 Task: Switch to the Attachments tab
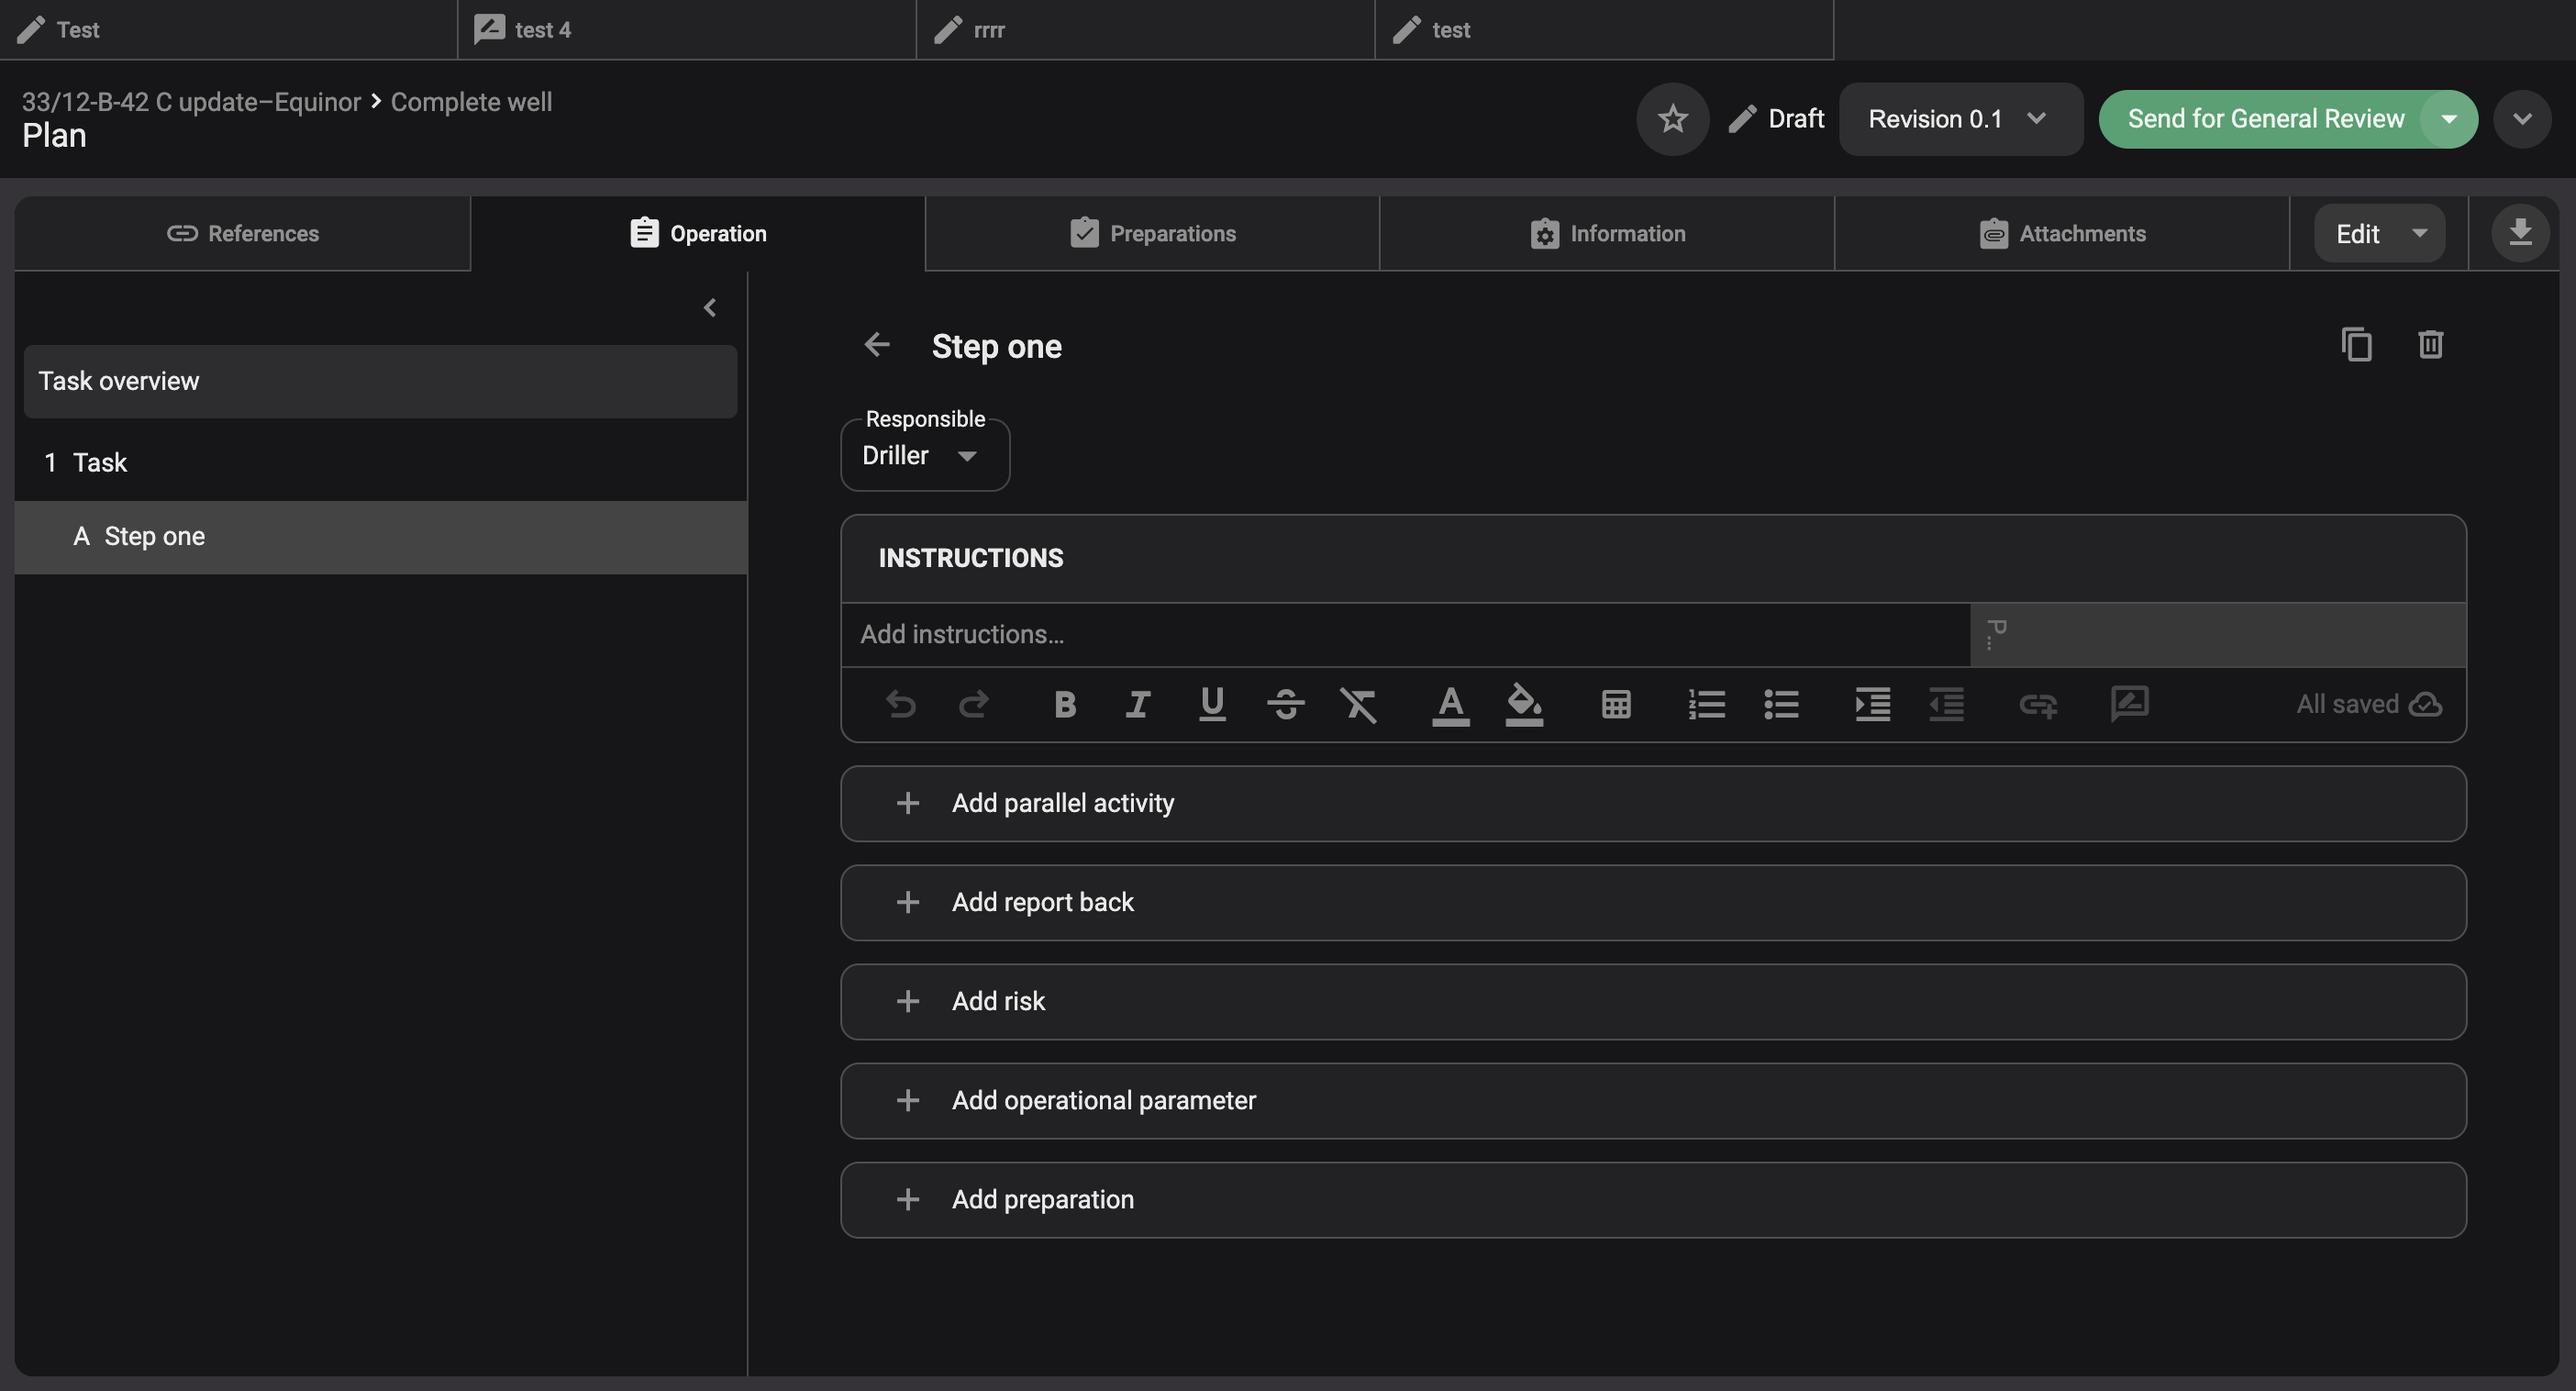2063,233
